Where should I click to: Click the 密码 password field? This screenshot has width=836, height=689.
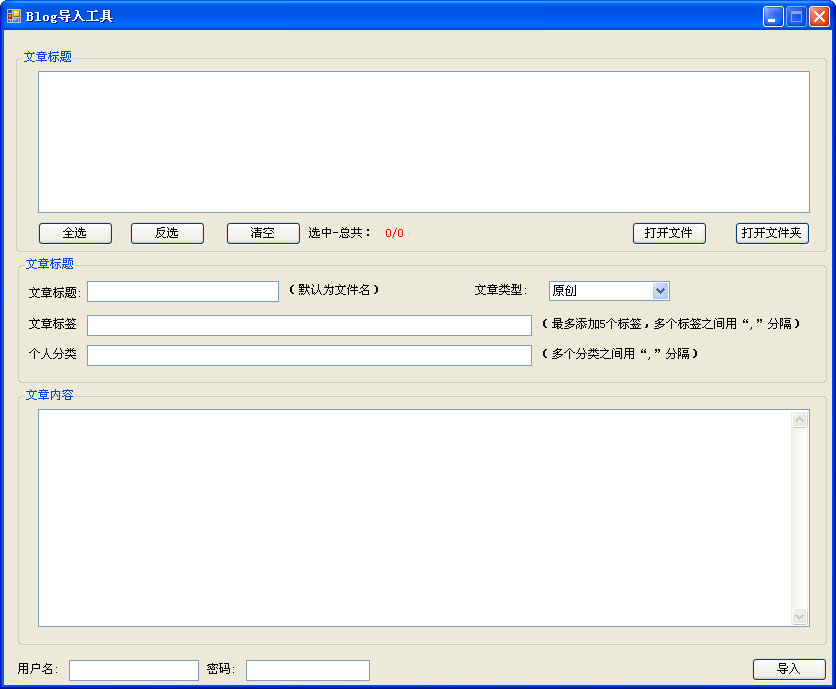[307, 670]
